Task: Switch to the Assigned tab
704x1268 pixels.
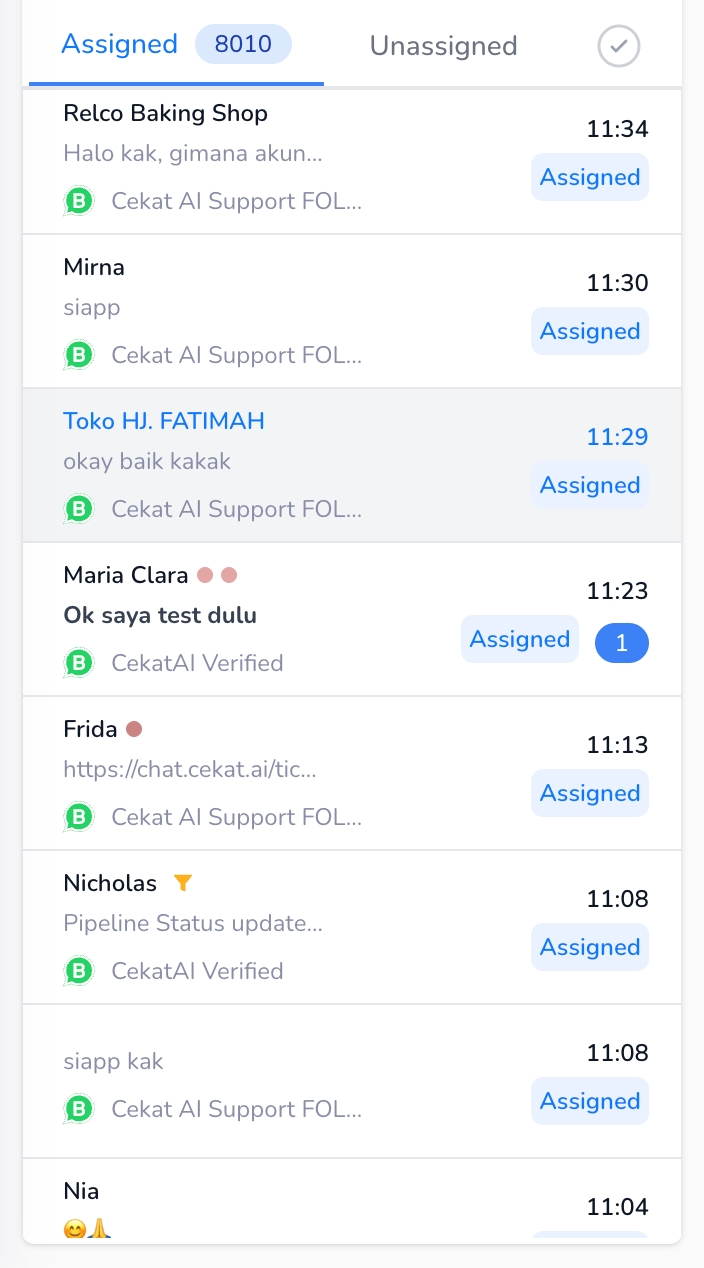Action: (119, 45)
